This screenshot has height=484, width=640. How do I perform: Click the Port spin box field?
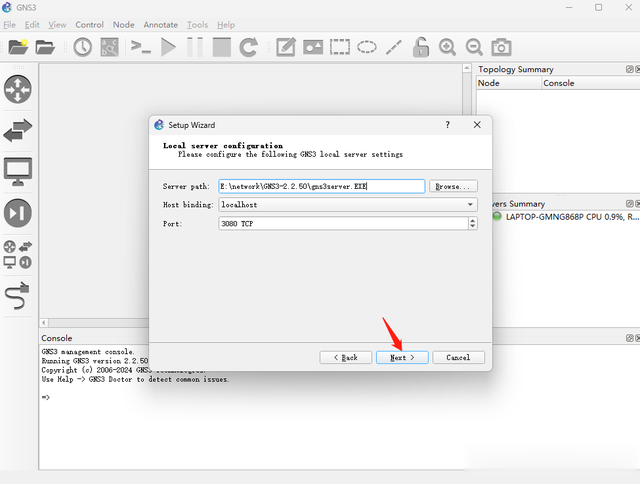[x=343, y=224]
